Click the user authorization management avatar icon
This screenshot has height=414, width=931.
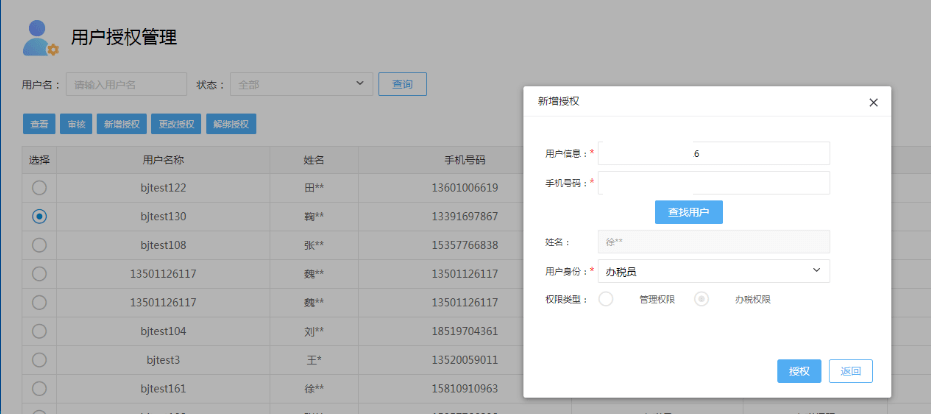pos(39,38)
